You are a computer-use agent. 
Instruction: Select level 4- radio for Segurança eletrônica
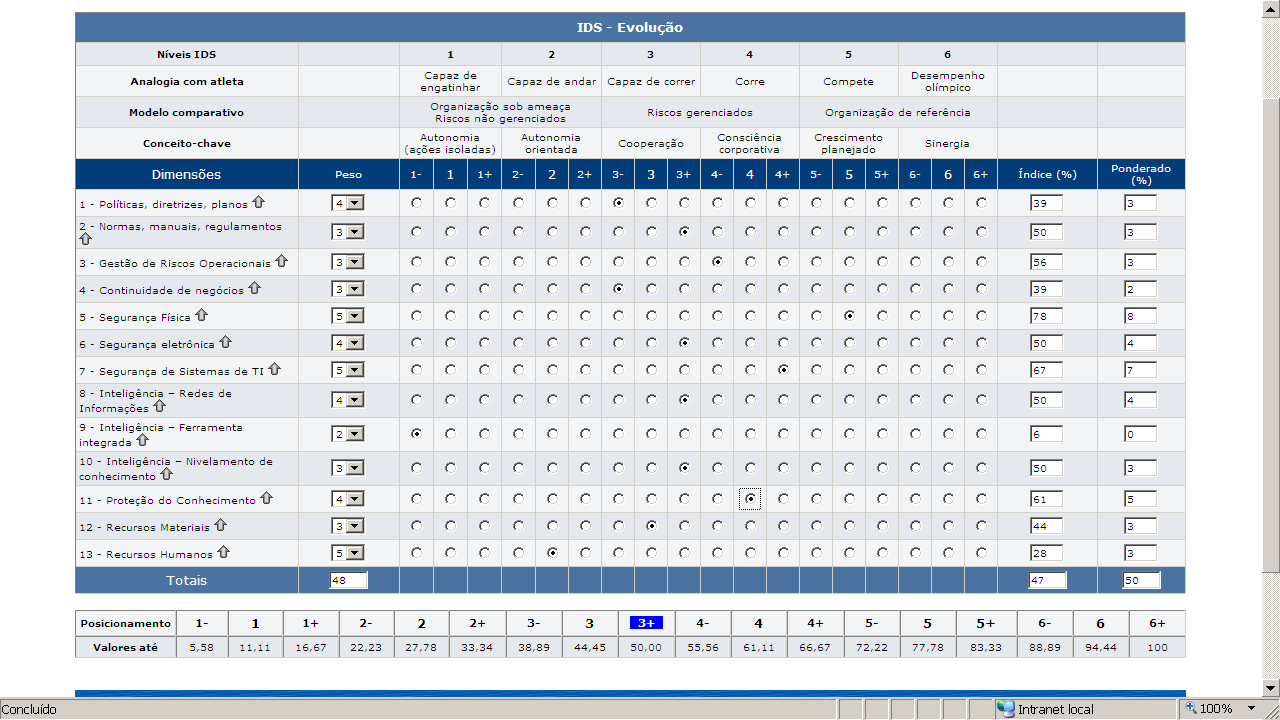717,343
